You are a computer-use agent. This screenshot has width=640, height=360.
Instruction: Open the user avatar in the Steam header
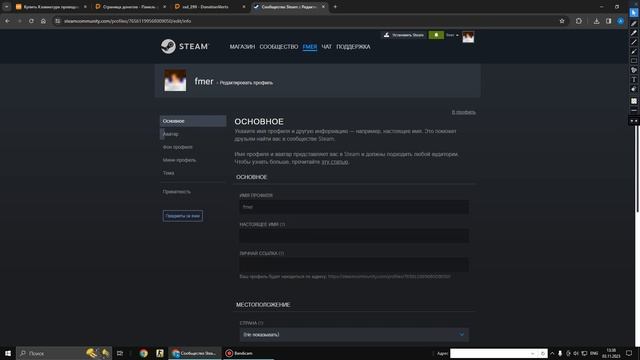(468, 37)
